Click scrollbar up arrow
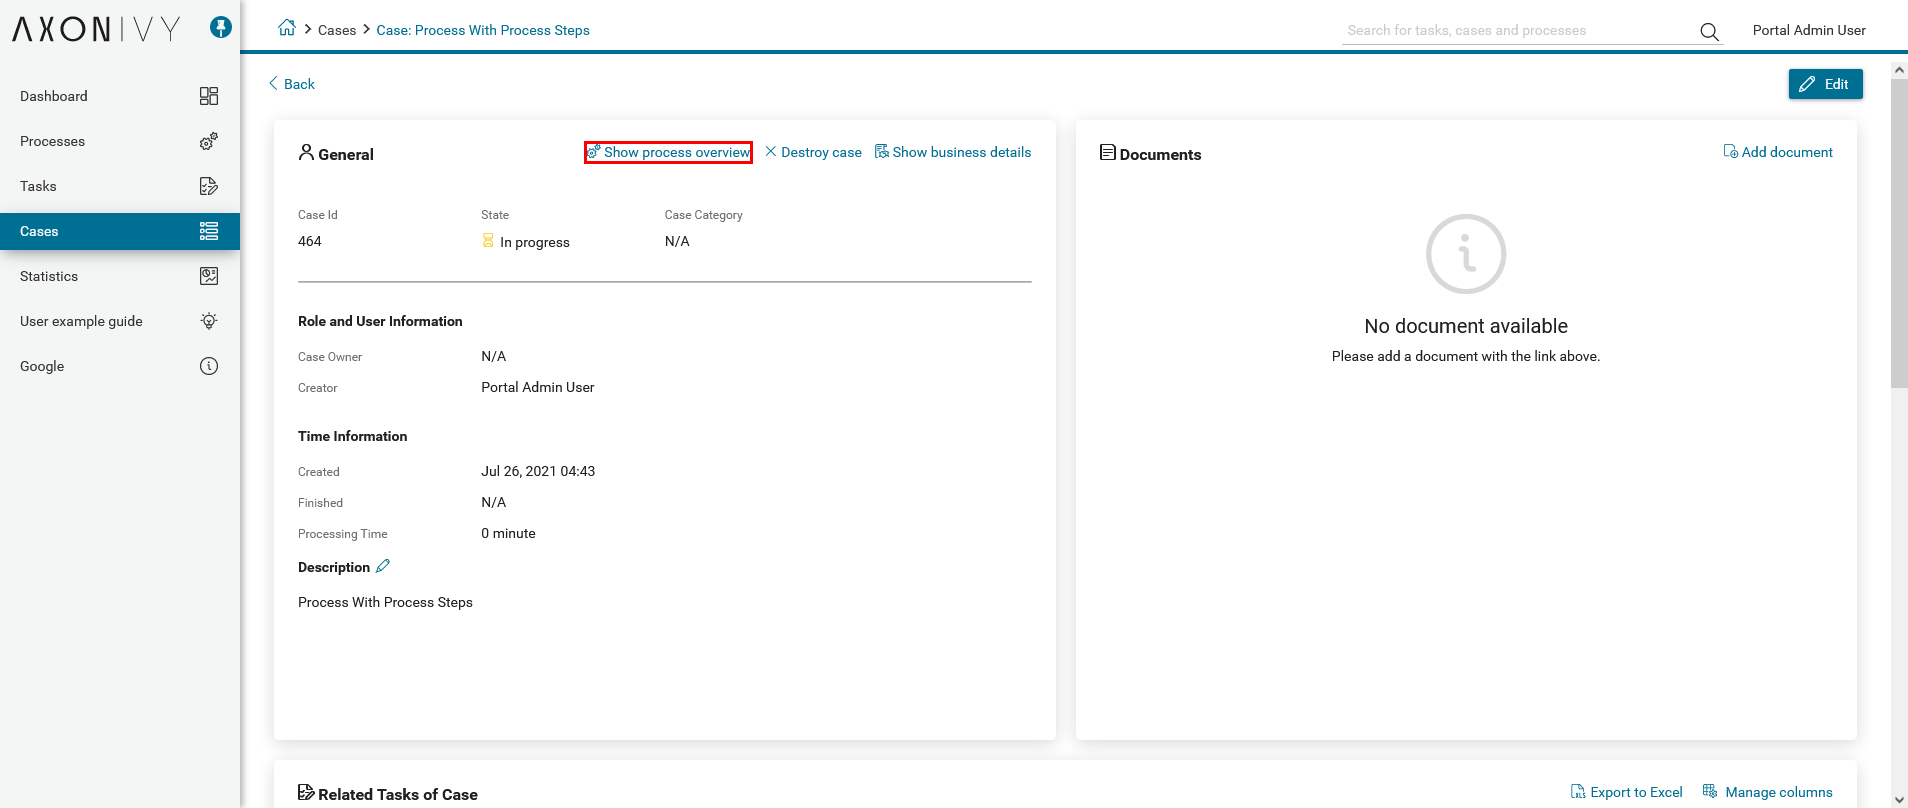 [1899, 70]
